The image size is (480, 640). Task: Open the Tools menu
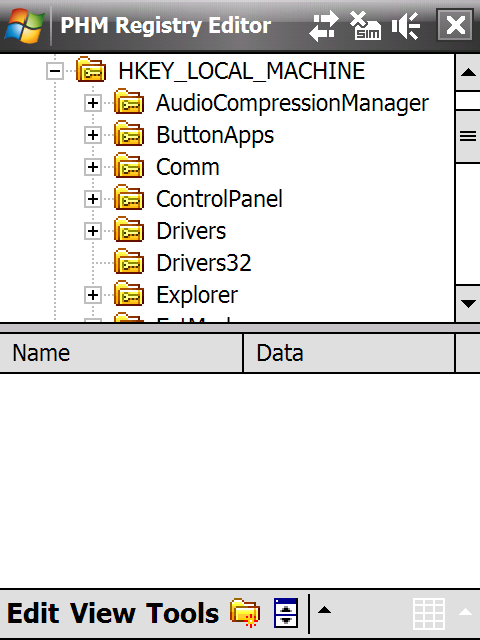pos(182,613)
